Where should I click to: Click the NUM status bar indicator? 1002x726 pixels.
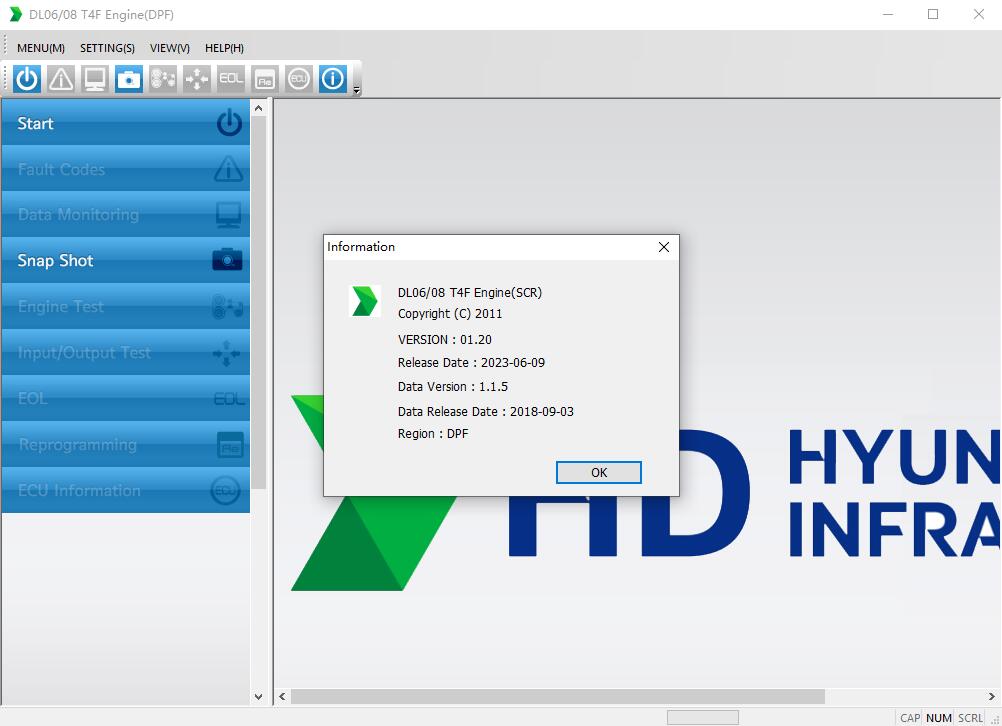coord(939,718)
